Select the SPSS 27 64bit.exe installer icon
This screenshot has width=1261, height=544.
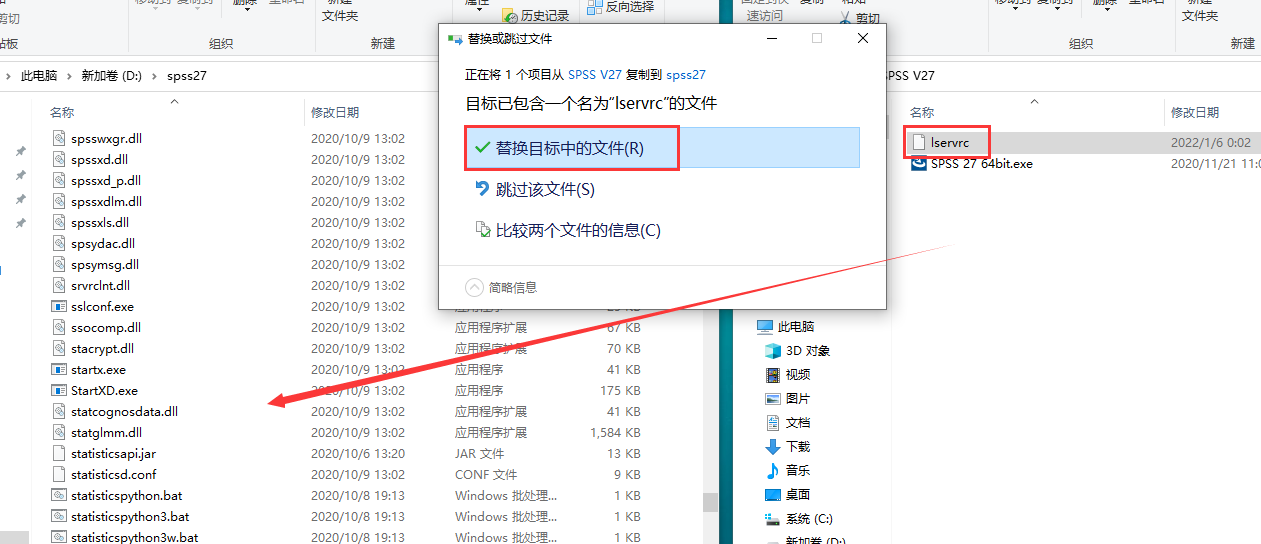click(919, 164)
